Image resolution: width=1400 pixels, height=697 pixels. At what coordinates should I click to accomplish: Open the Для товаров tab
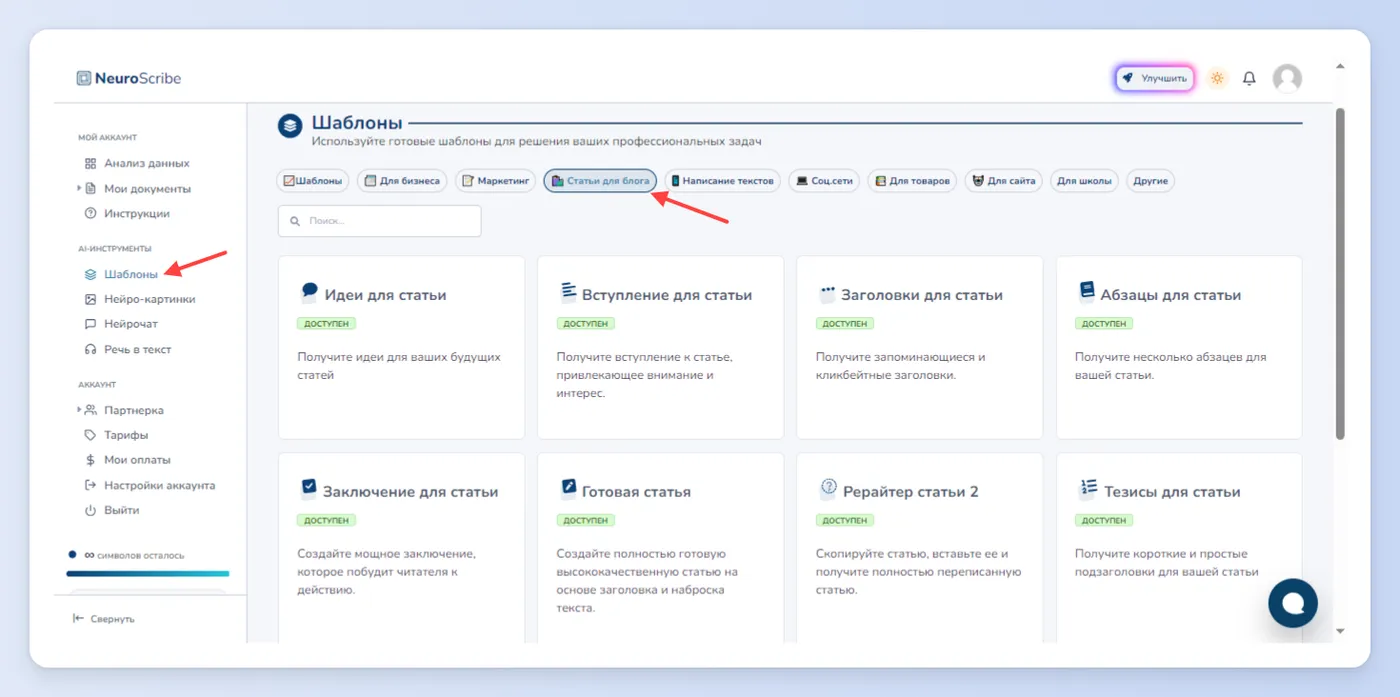[912, 181]
